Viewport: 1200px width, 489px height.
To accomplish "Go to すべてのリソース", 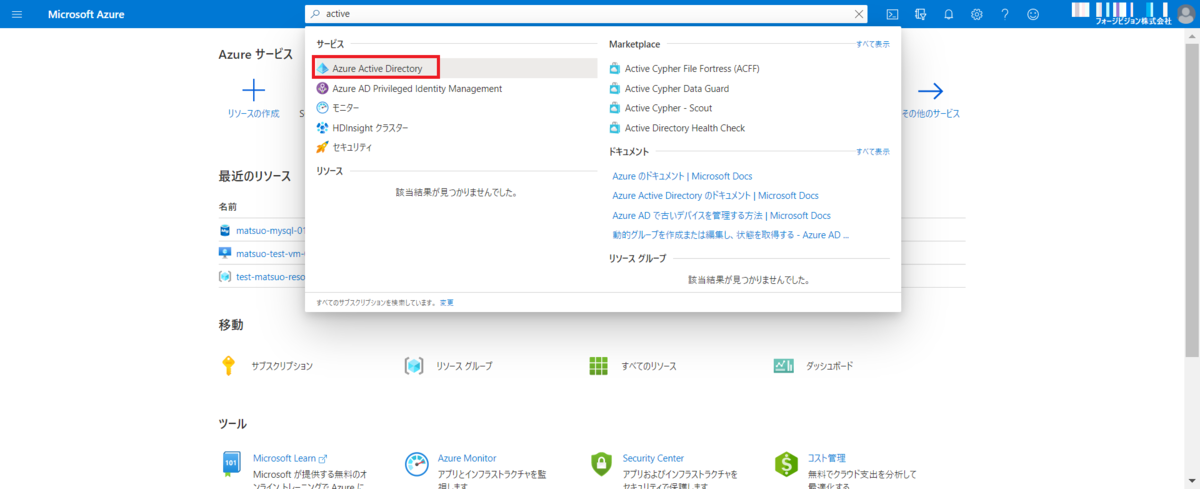I will 648,366.
